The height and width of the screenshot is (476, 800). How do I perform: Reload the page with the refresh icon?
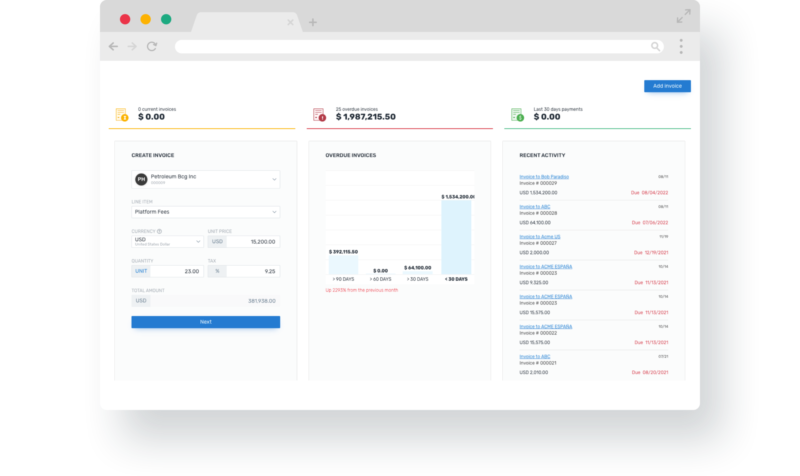pos(152,46)
